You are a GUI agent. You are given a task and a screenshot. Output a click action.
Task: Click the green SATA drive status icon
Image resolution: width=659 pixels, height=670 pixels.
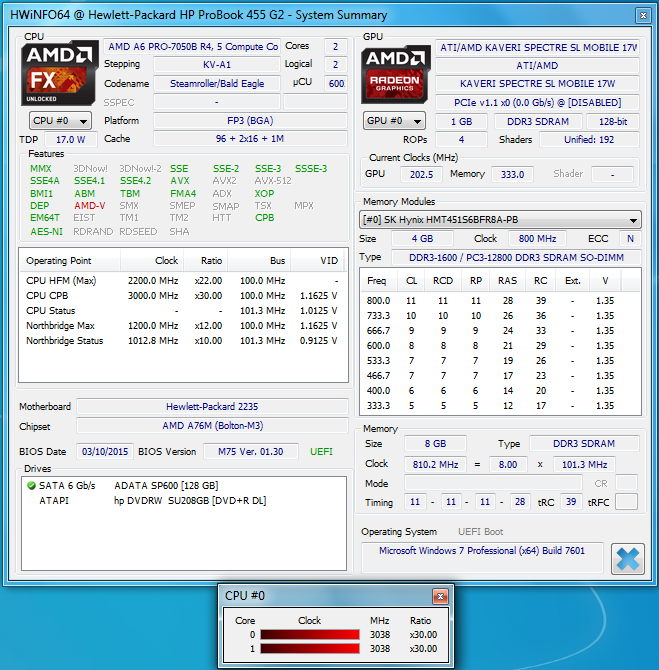point(31,485)
